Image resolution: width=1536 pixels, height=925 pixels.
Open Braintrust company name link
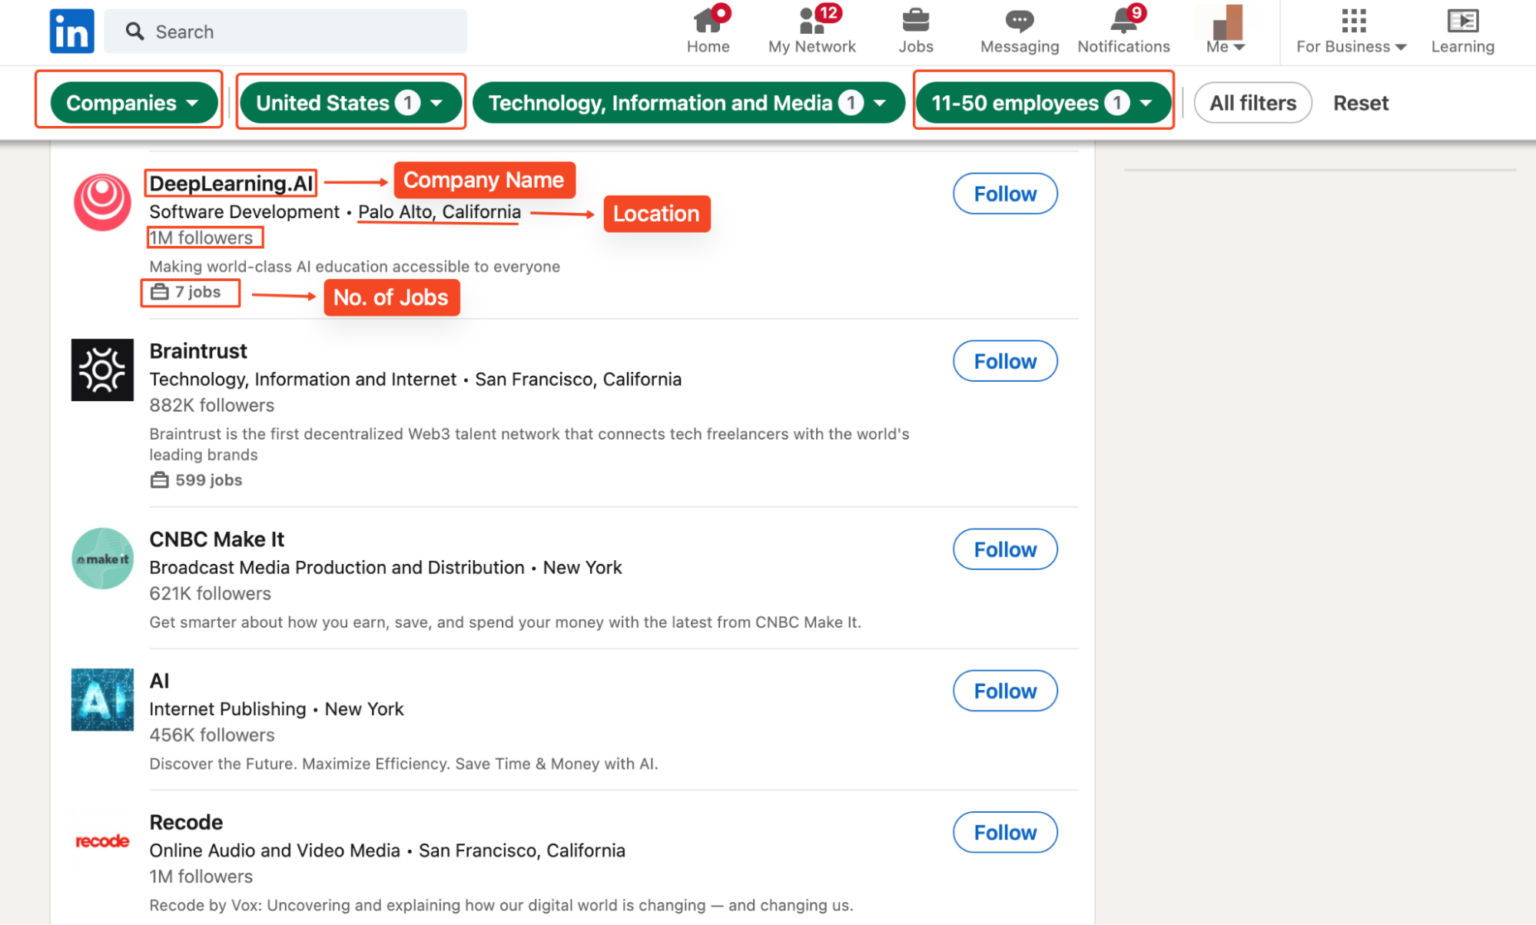tap(198, 351)
